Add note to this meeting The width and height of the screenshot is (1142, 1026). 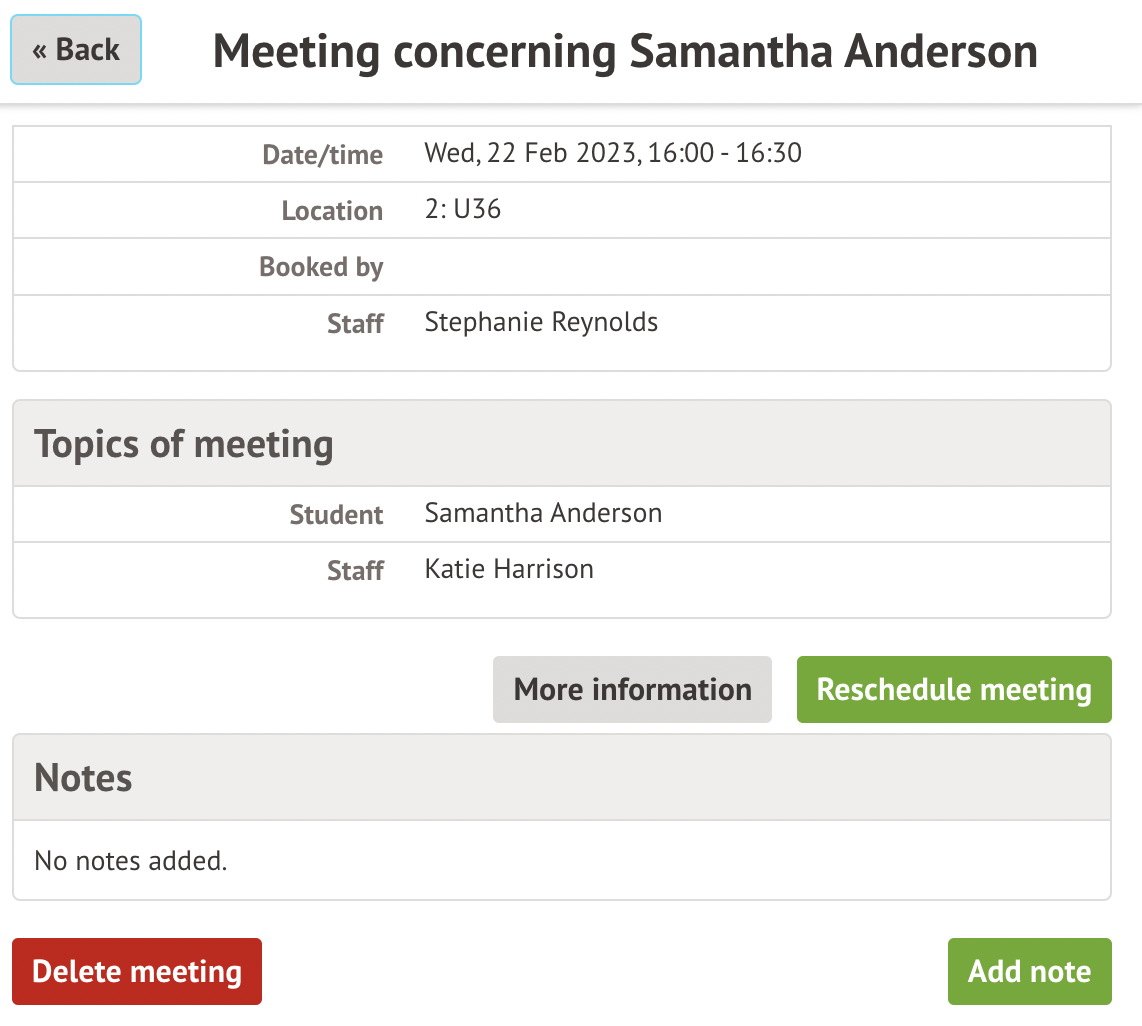tap(1029, 971)
